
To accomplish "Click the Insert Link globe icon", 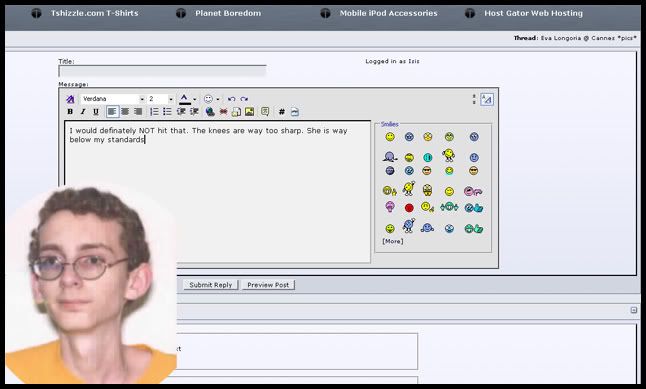I will point(210,112).
